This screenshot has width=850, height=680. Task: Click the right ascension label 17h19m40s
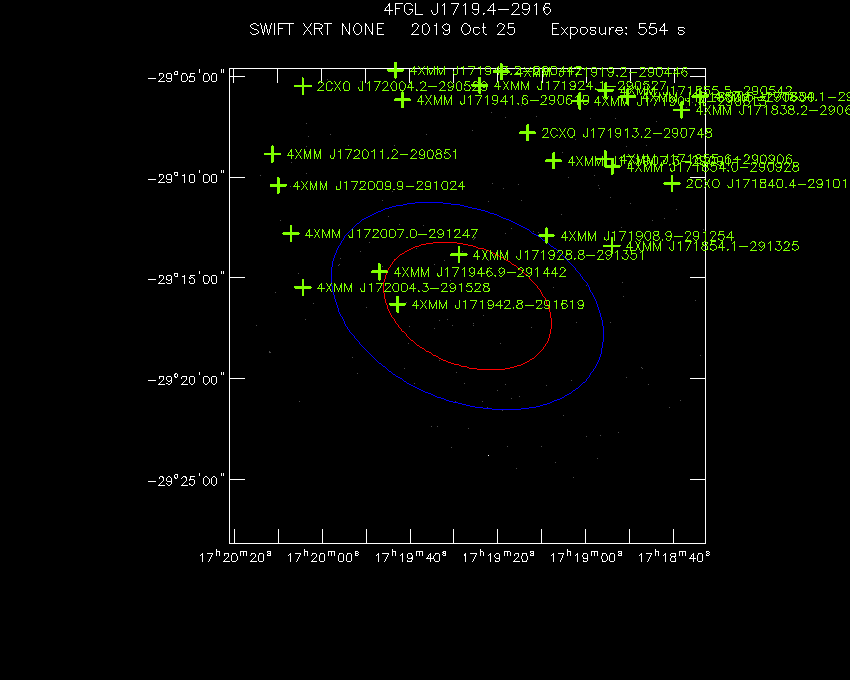(x=411, y=557)
